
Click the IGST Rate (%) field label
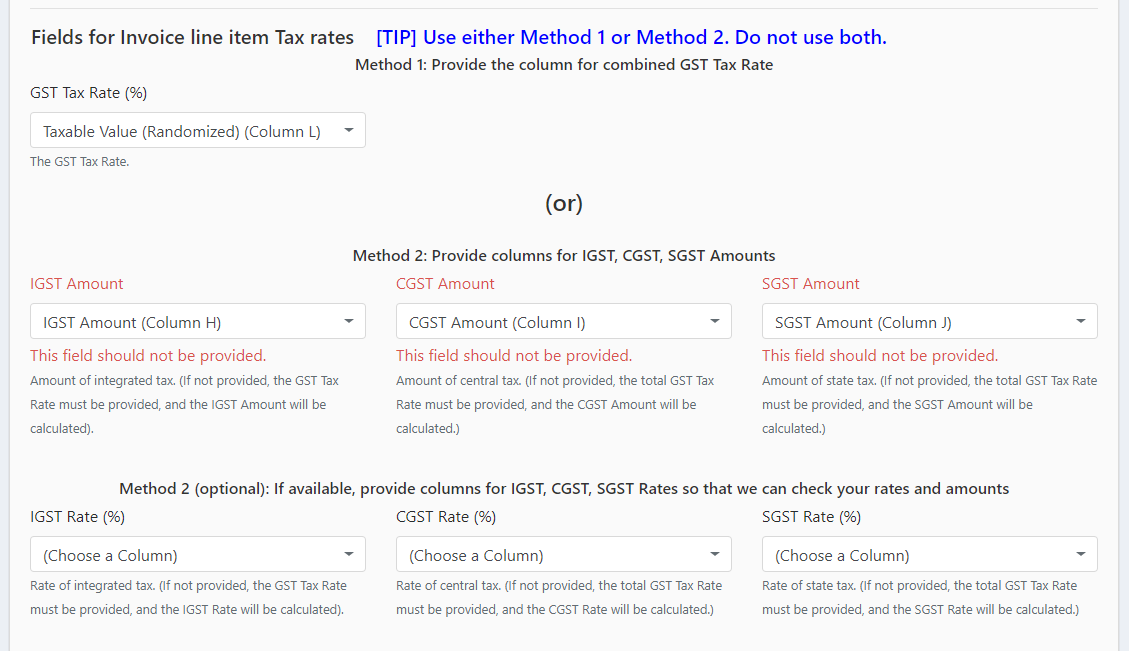click(77, 517)
